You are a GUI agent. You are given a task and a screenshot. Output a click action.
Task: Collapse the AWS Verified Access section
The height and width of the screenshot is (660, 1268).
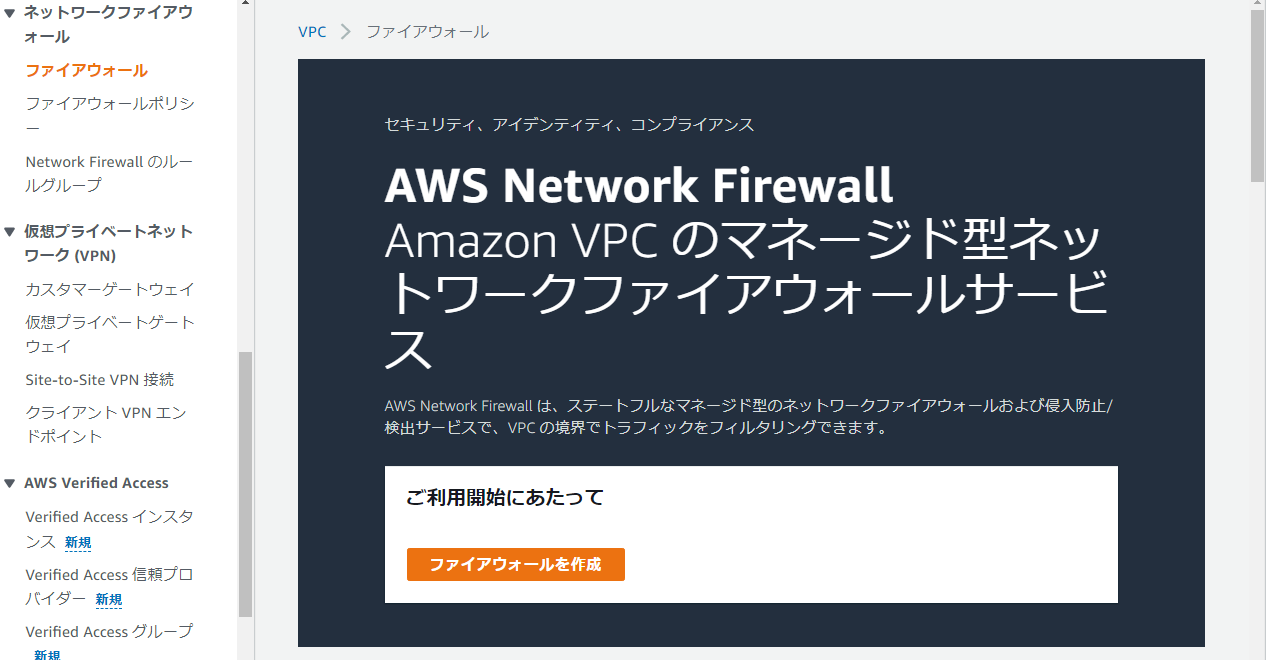coord(10,483)
